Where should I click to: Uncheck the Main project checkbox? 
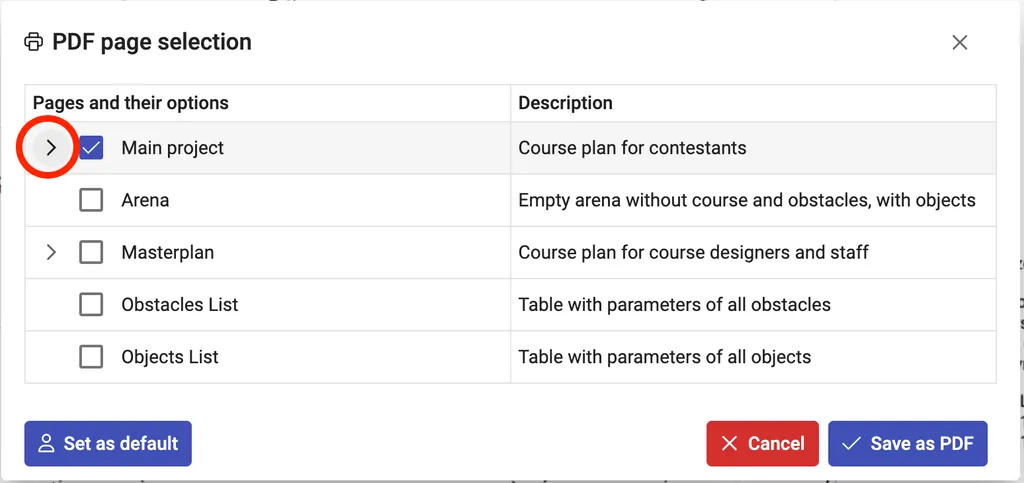point(91,148)
